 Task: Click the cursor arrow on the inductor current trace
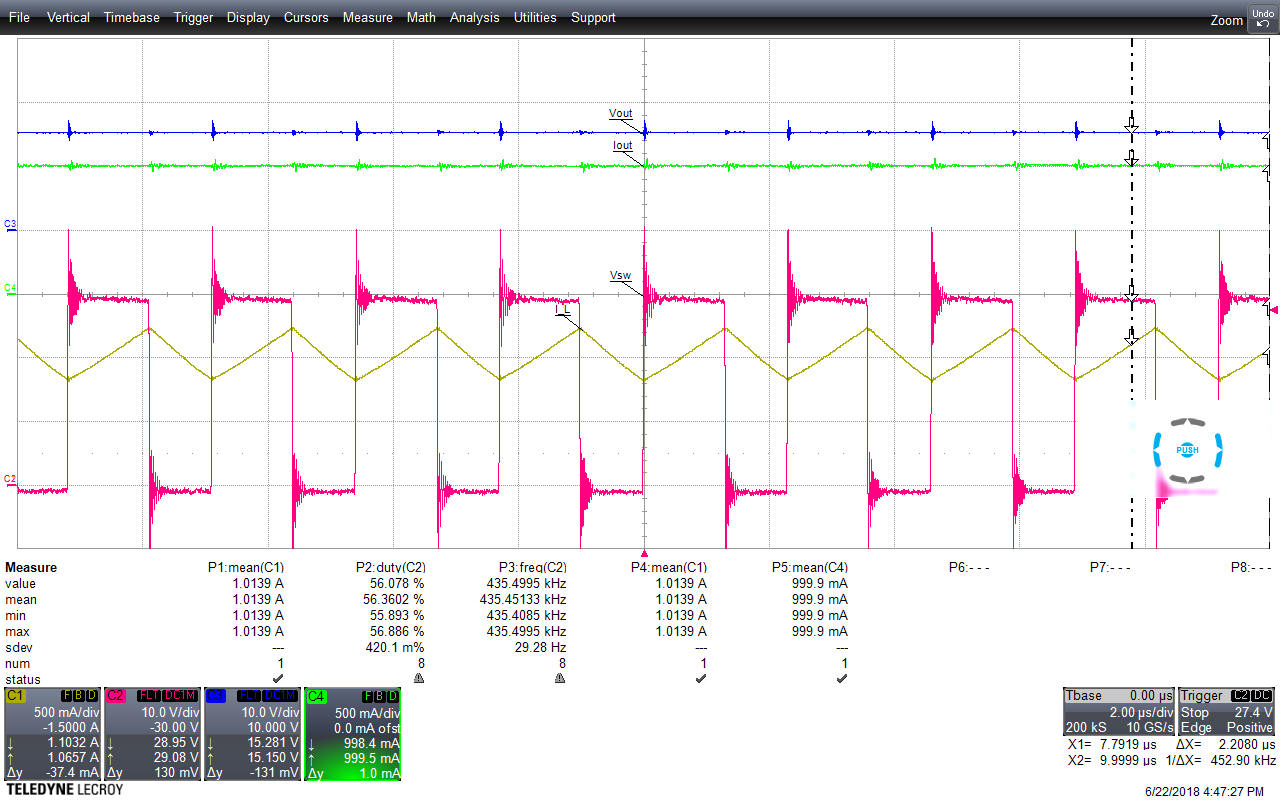click(x=1131, y=338)
